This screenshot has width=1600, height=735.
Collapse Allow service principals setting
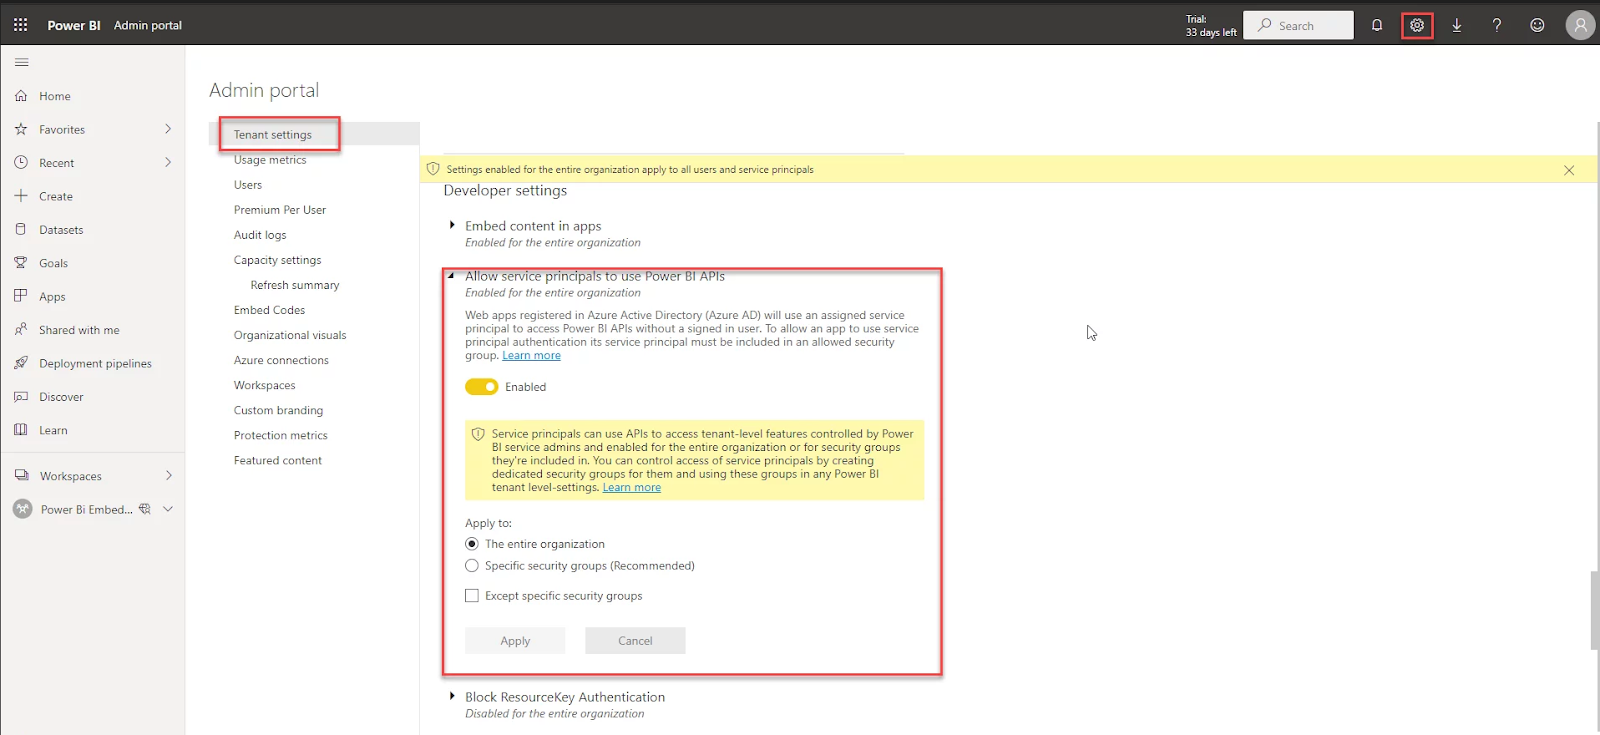tap(452, 276)
